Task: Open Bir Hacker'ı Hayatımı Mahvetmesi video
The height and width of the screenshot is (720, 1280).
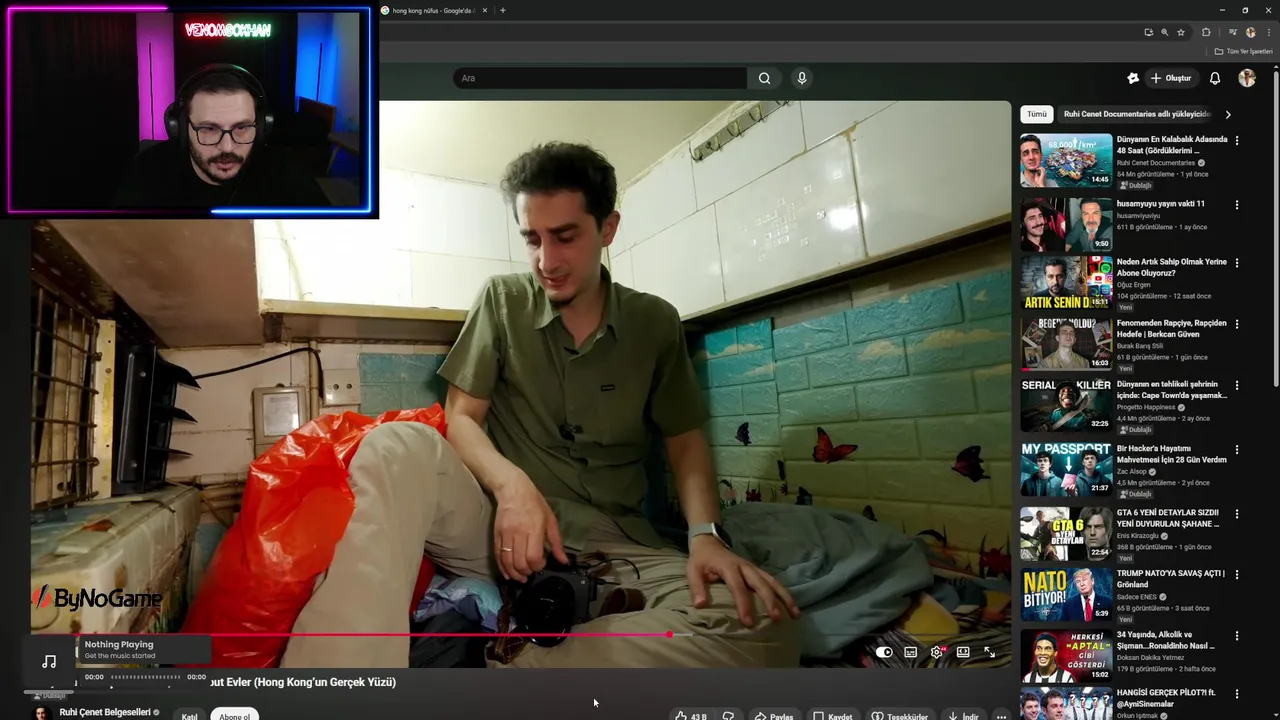Action: pos(1171,454)
